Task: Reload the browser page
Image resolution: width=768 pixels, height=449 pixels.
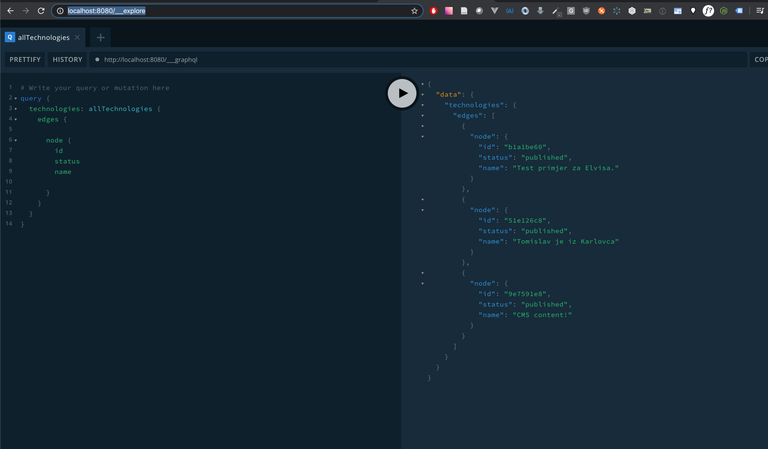Action: pyautogui.click(x=41, y=11)
